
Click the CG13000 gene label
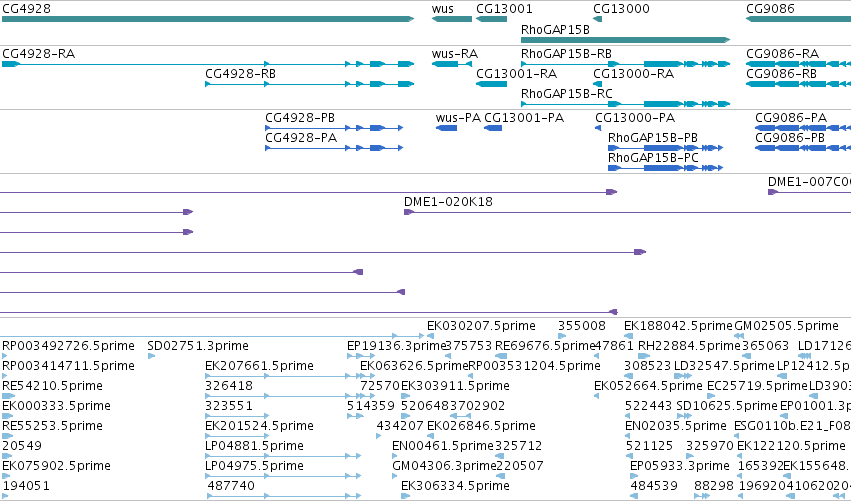(x=621, y=9)
